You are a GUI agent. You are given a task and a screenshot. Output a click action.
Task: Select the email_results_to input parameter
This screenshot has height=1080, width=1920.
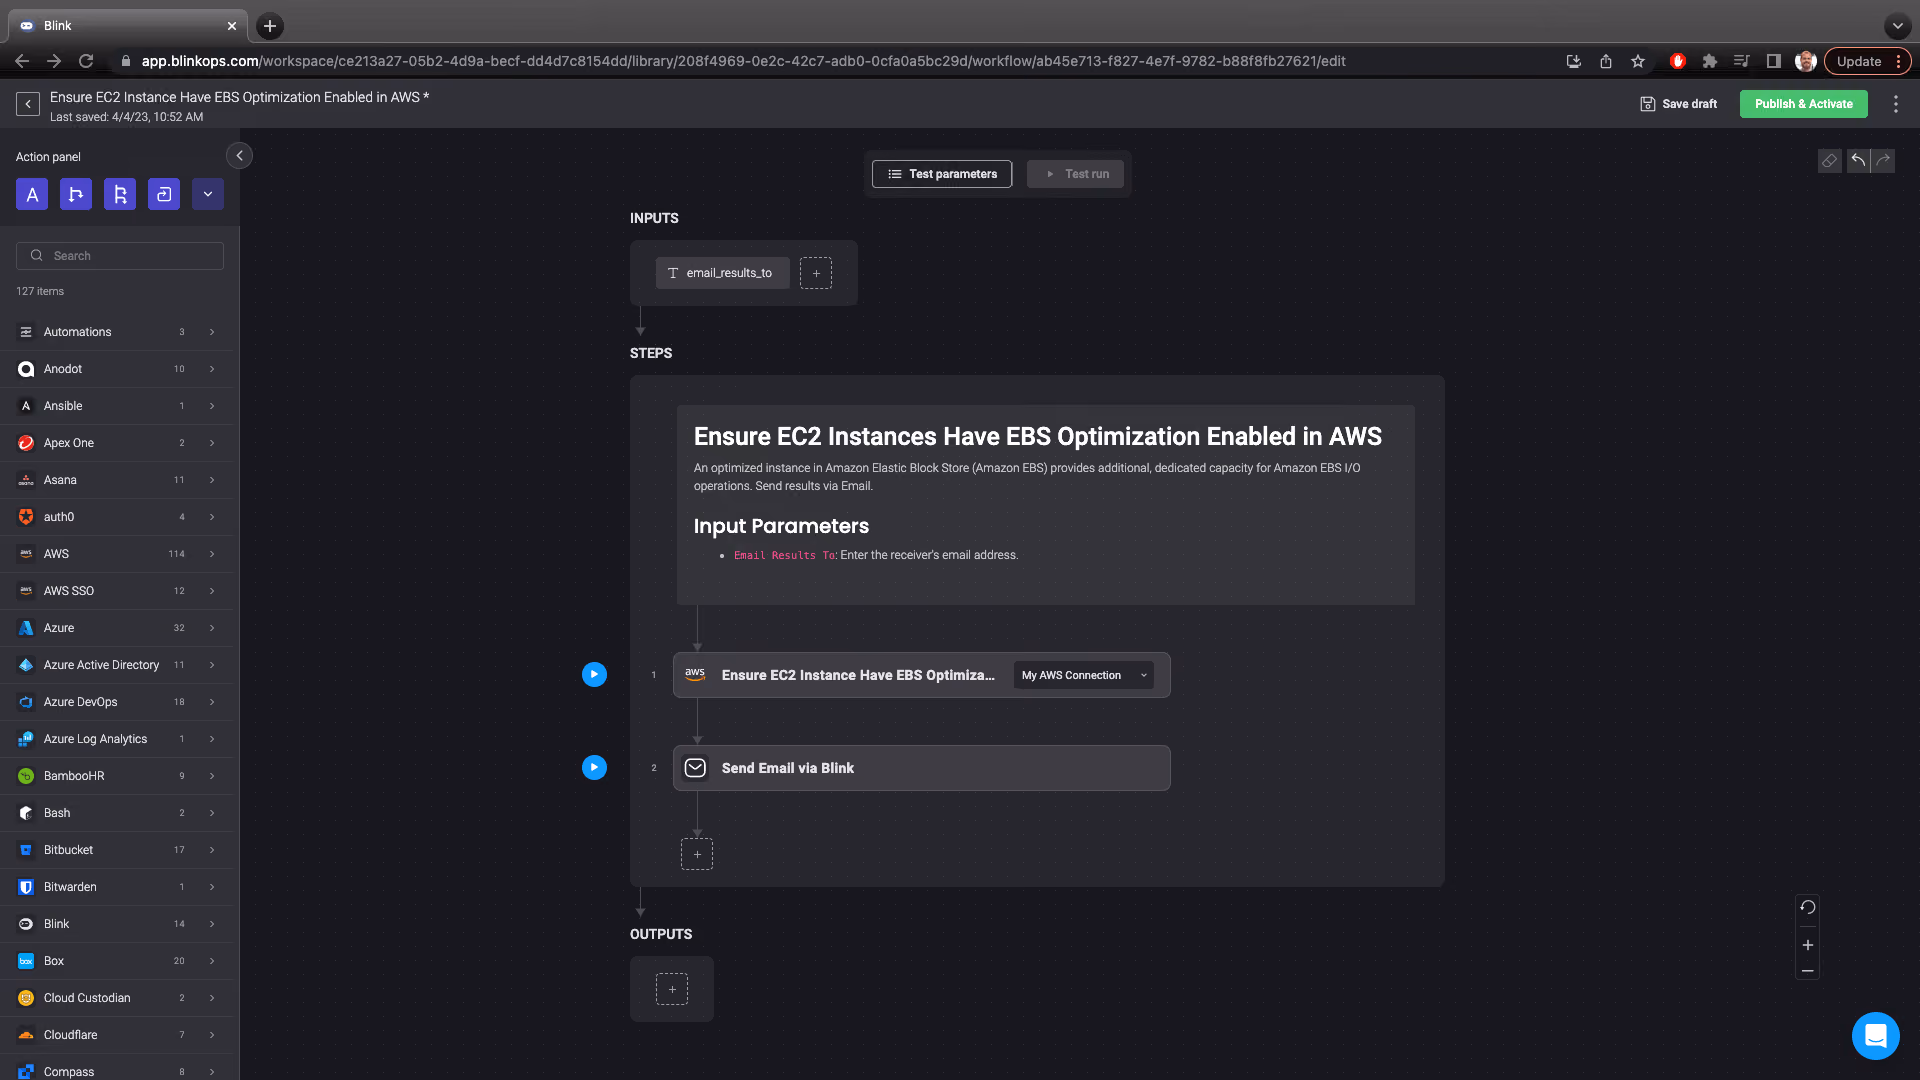(722, 273)
